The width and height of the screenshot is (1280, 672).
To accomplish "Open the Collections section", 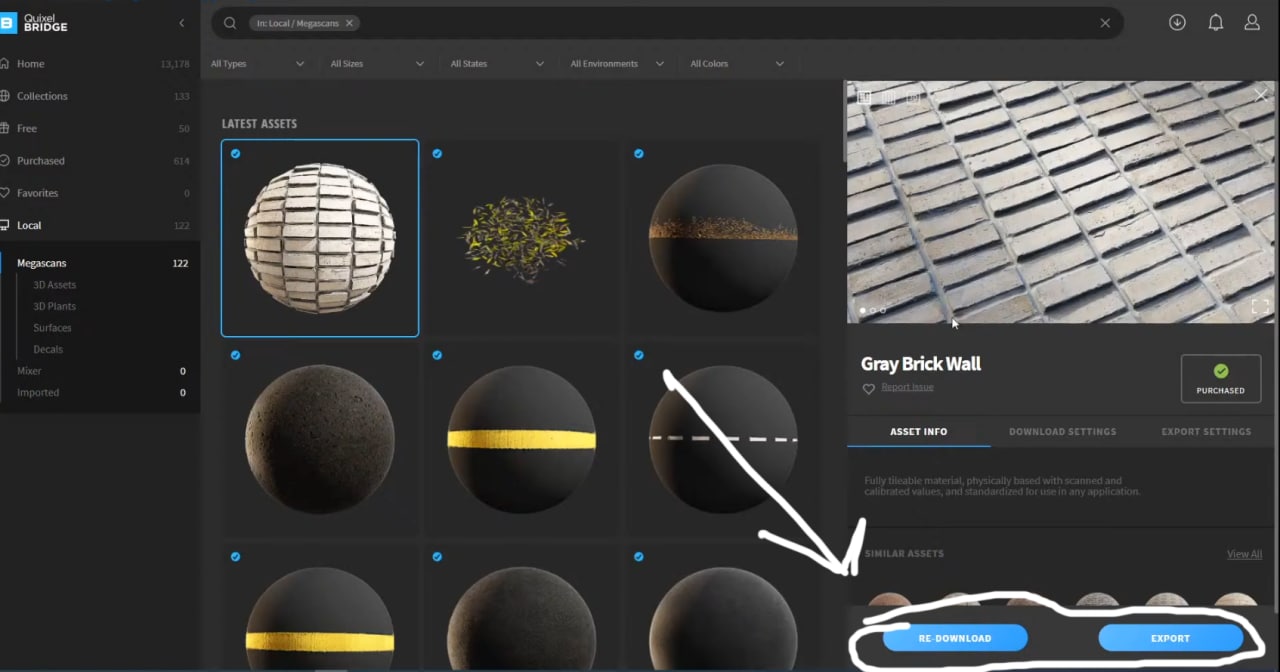I will (95, 96).
